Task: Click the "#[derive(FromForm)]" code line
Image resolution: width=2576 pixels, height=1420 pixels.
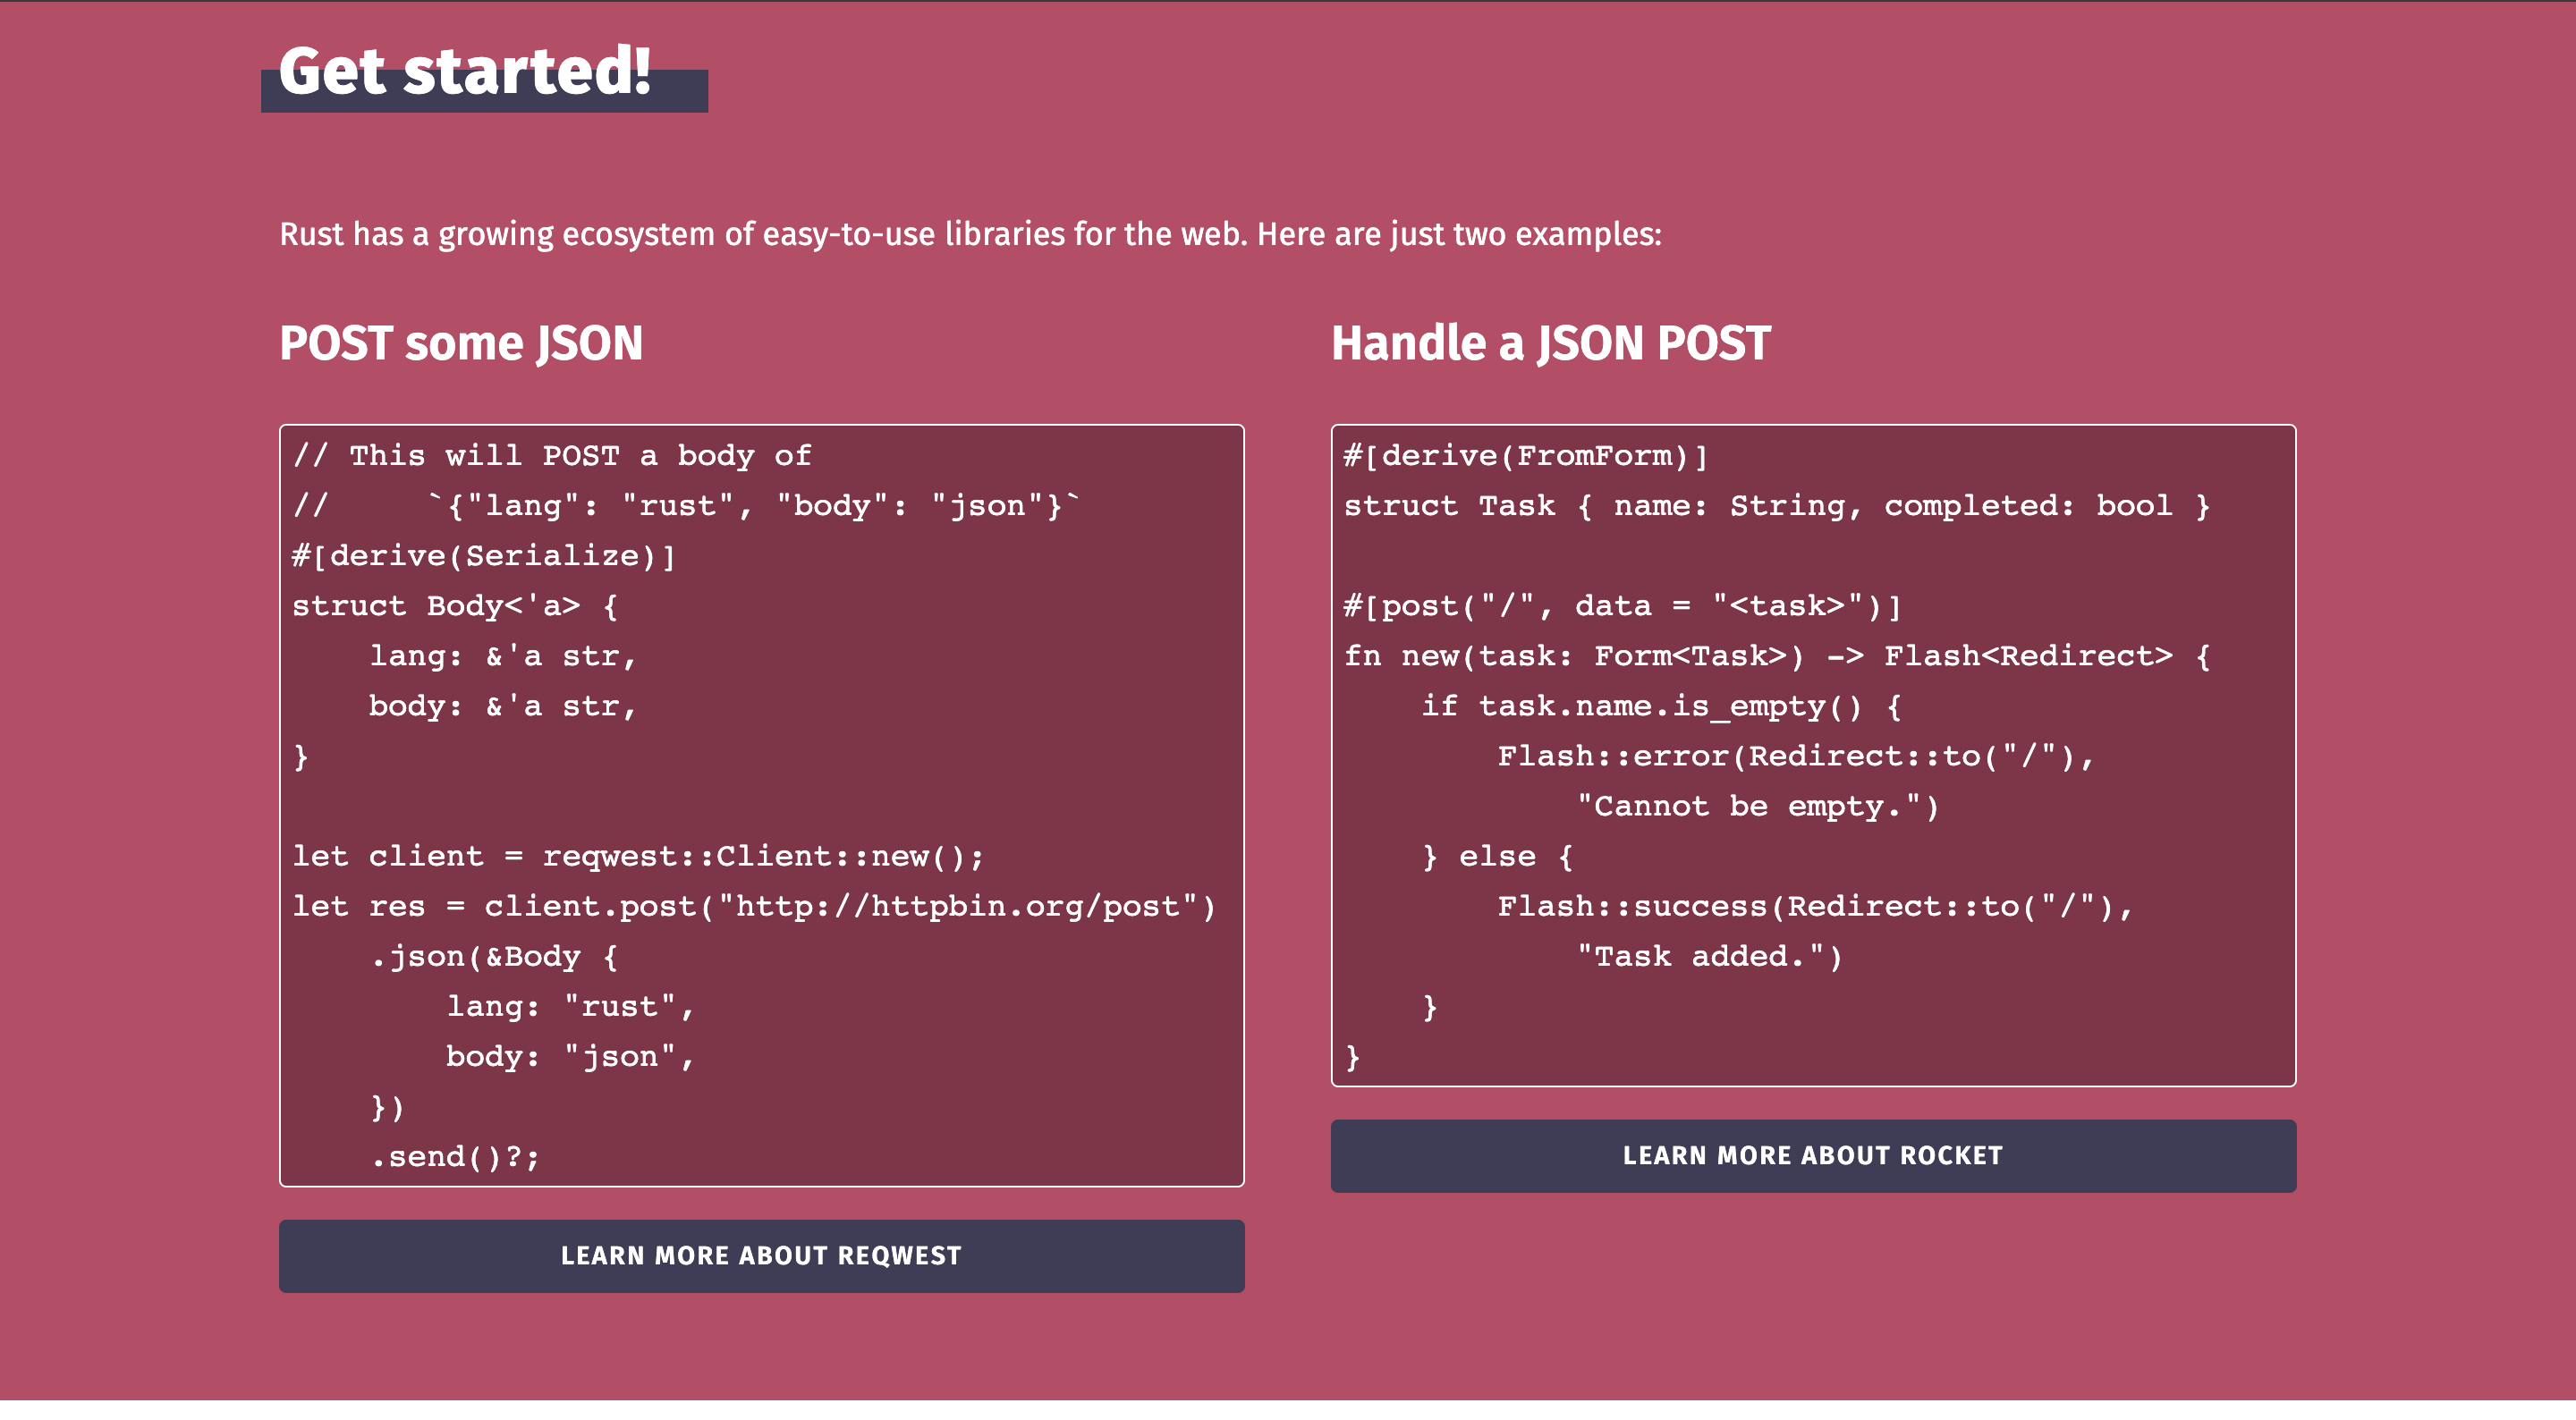Action: 1526,456
